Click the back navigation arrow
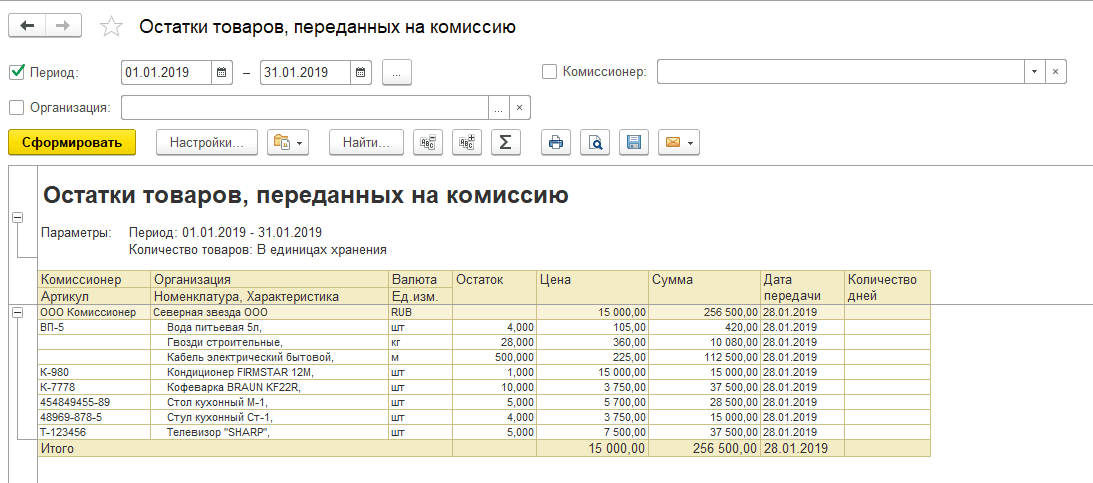 [27, 26]
